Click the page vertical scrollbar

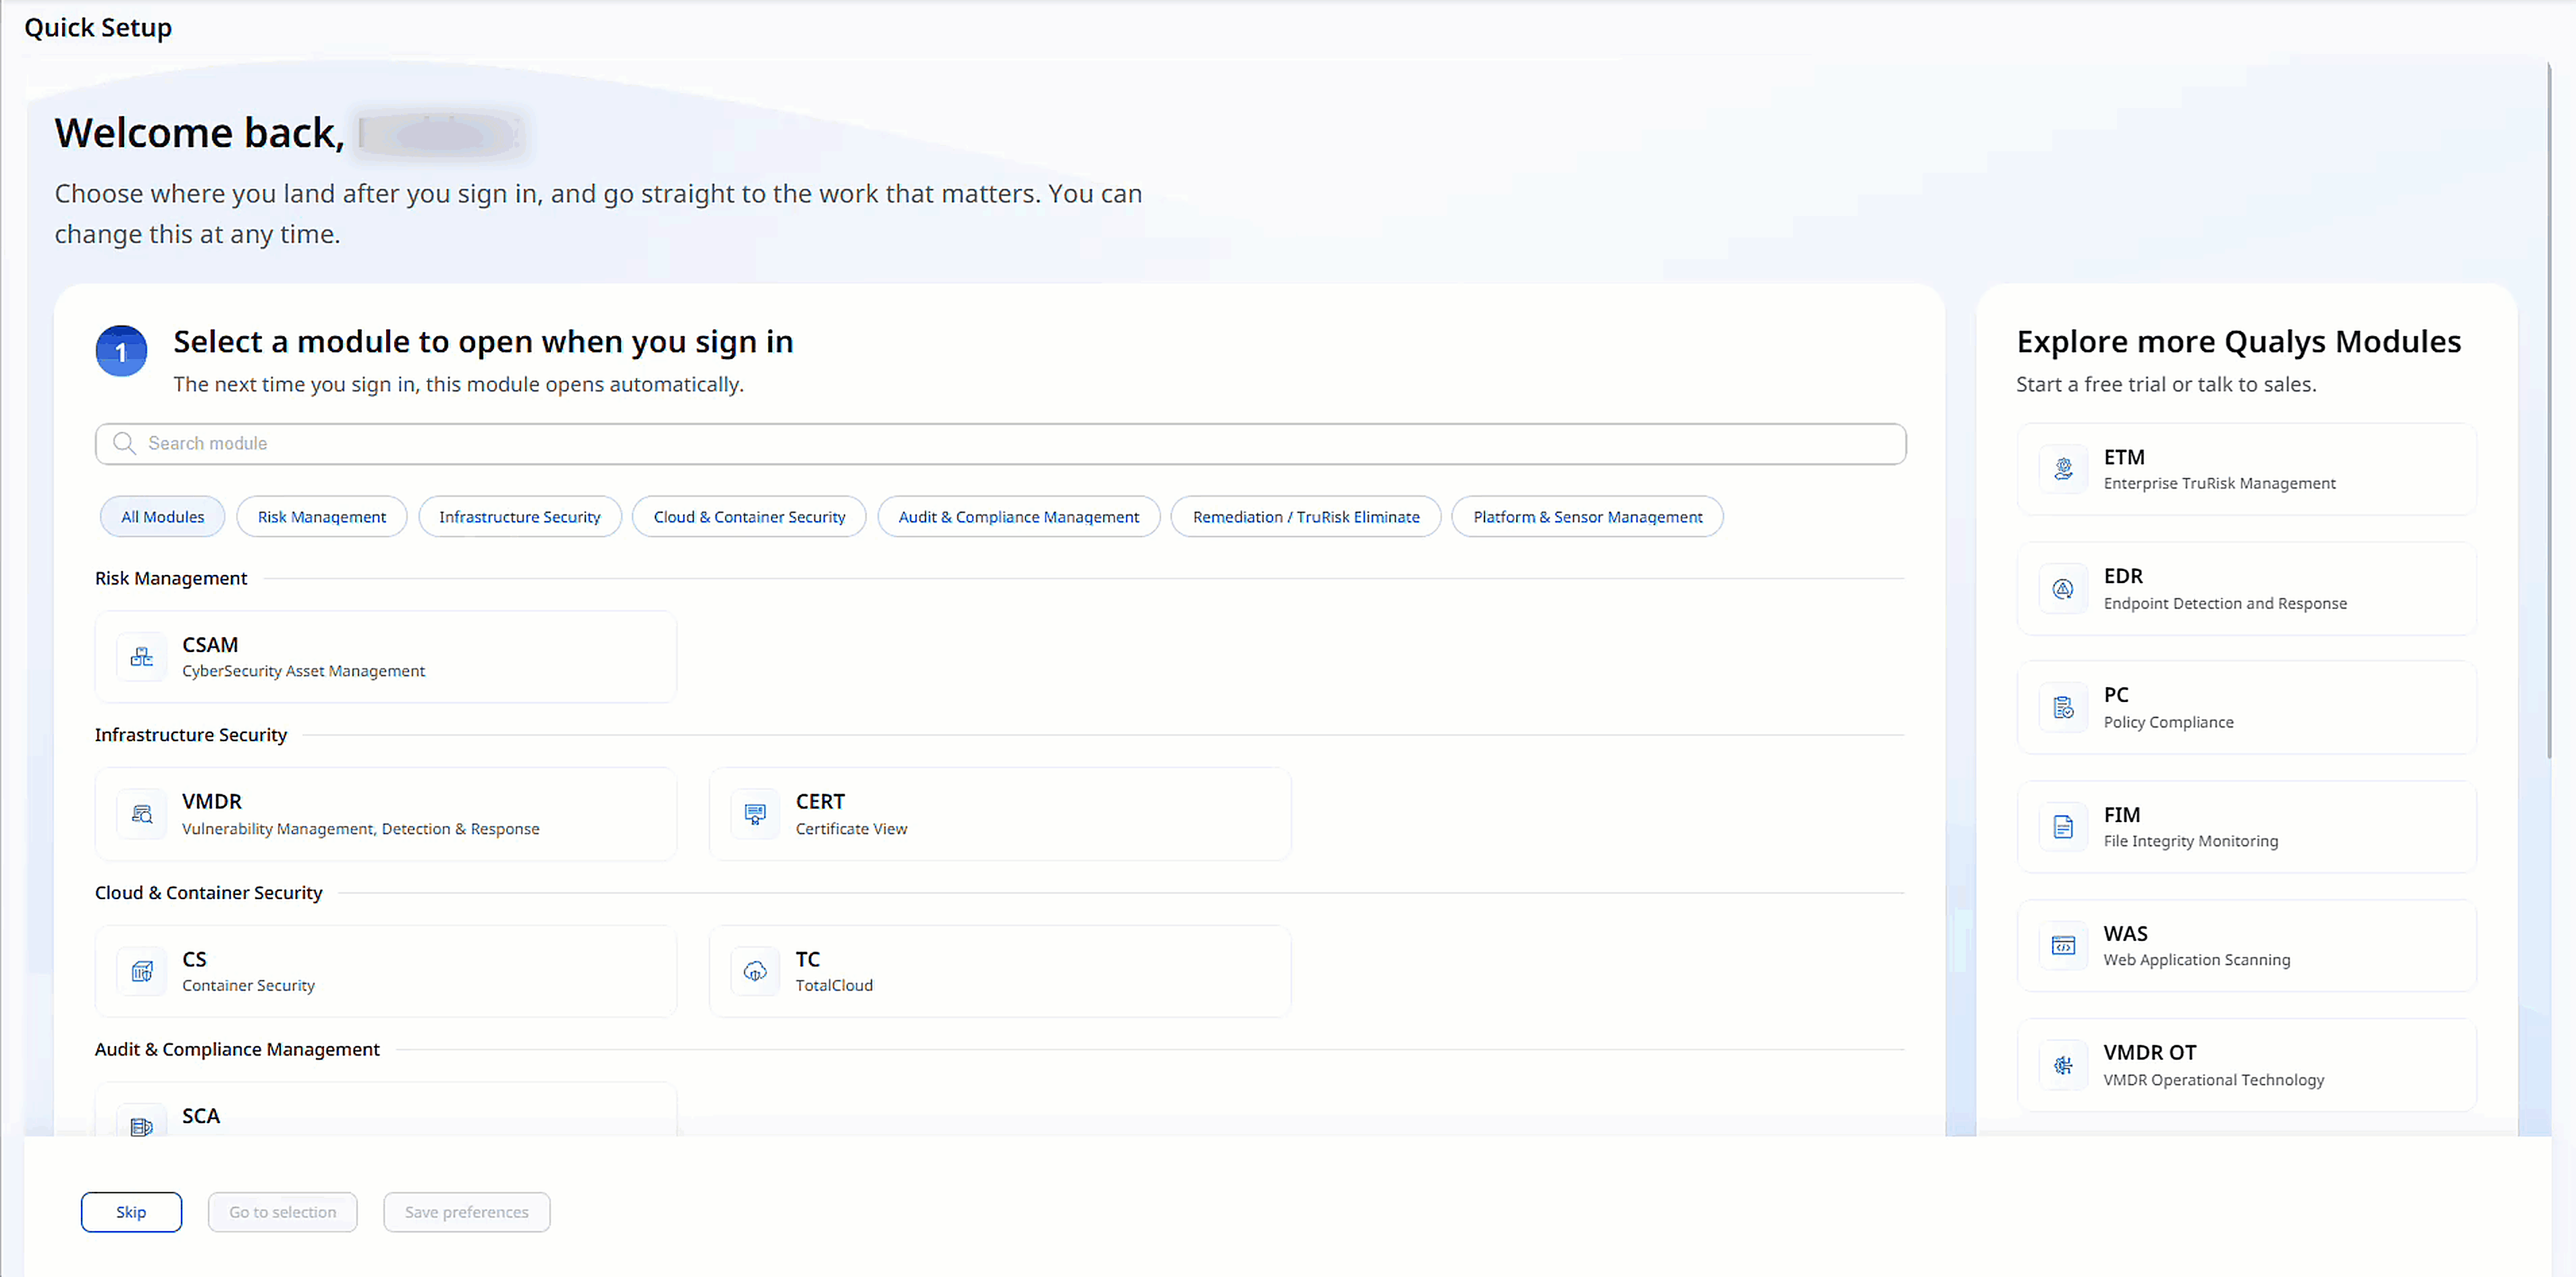(x=2549, y=410)
